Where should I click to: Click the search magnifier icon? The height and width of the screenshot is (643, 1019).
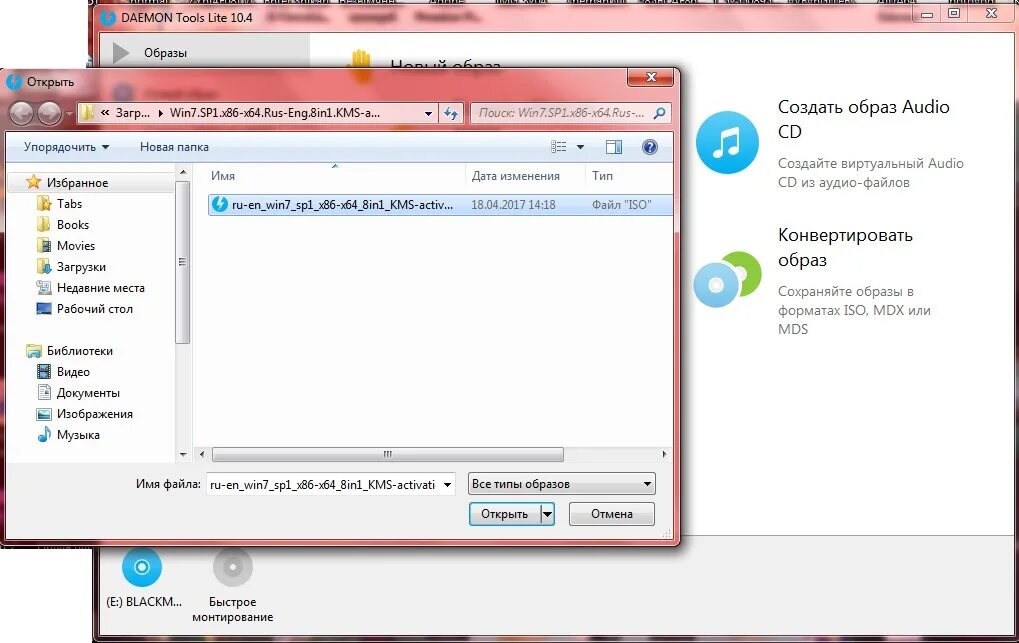coord(659,113)
